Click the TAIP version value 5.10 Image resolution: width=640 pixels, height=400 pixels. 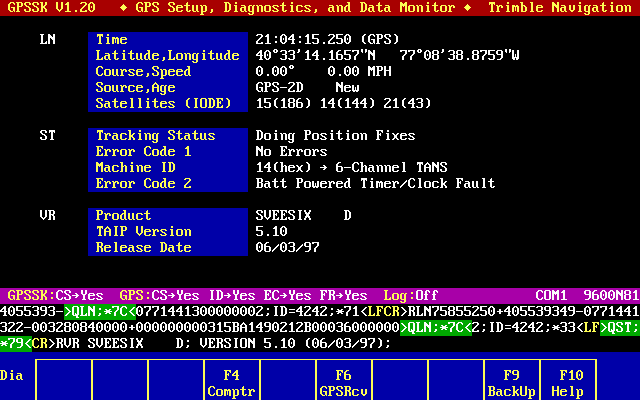point(271,231)
